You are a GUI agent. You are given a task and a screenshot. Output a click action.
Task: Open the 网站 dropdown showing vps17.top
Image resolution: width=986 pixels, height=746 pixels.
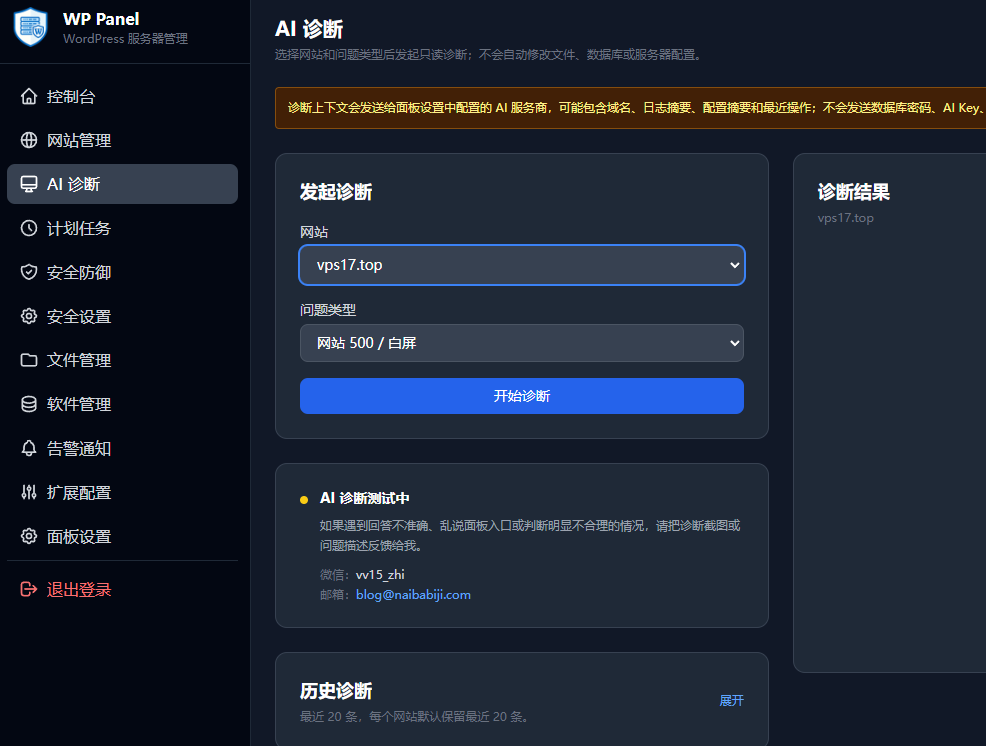point(522,265)
